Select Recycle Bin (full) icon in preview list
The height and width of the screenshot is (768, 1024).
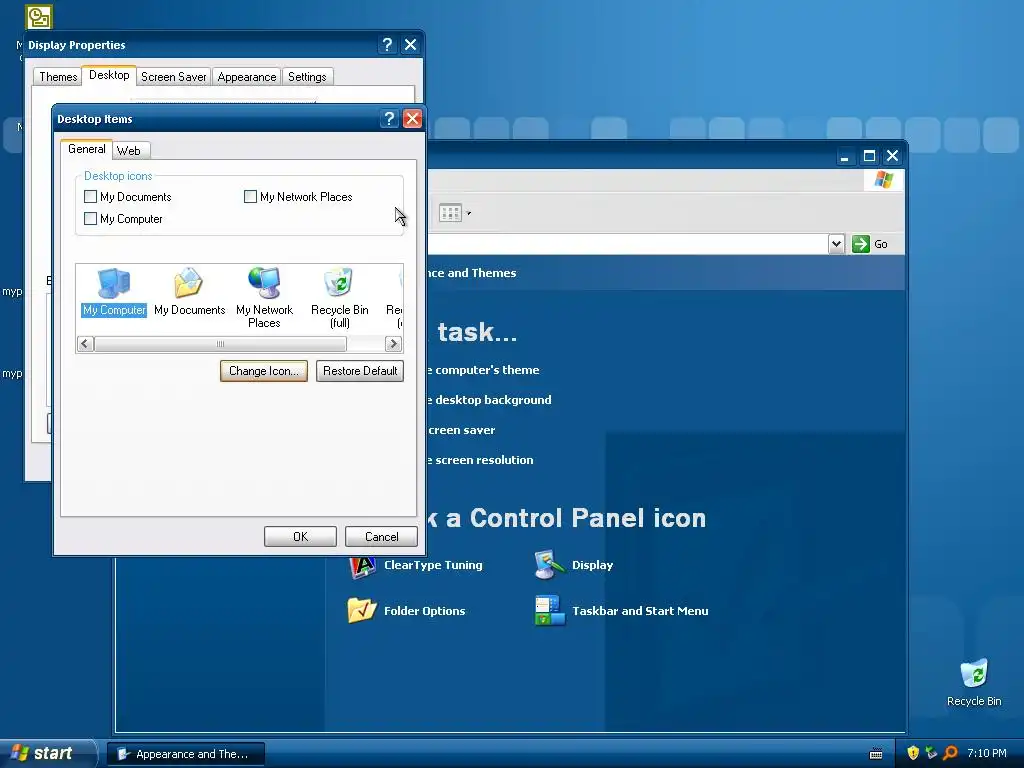click(x=339, y=297)
